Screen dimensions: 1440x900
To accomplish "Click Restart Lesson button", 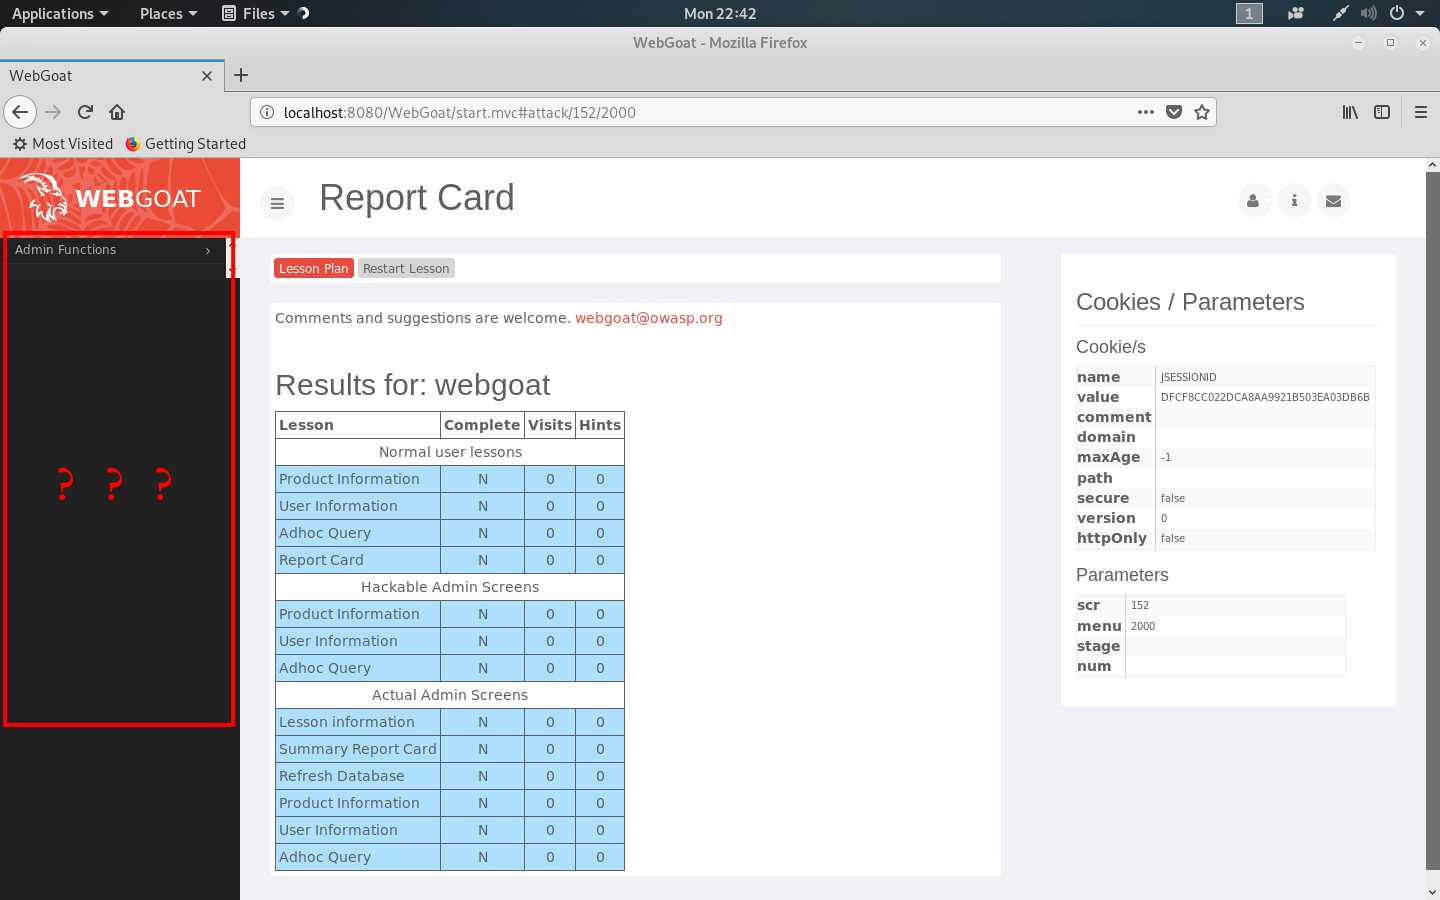I will pos(406,268).
